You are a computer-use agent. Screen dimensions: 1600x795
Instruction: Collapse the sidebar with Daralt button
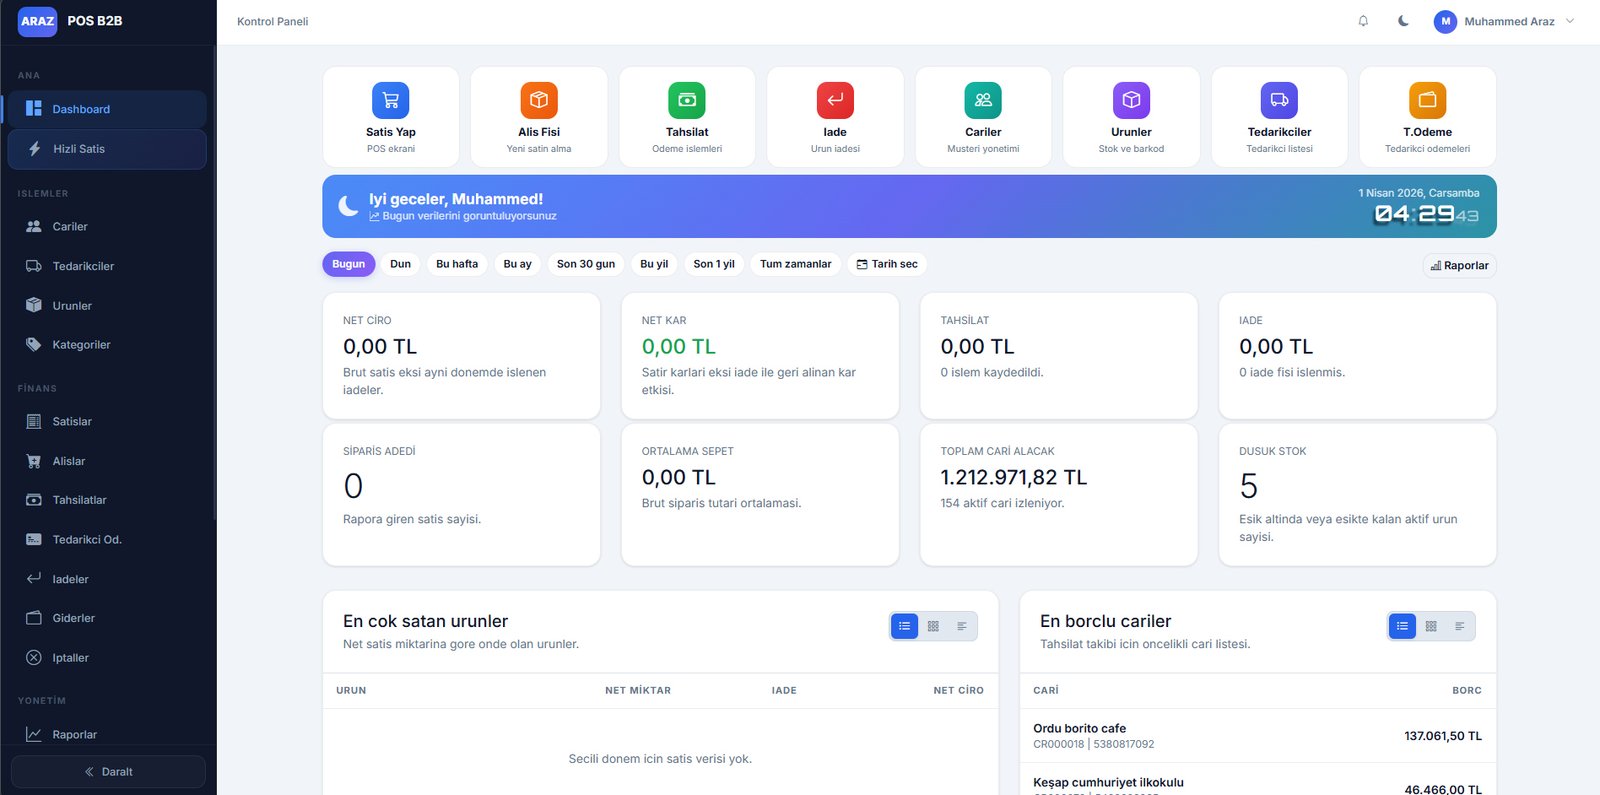pyautogui.click(x=108, y=772)
